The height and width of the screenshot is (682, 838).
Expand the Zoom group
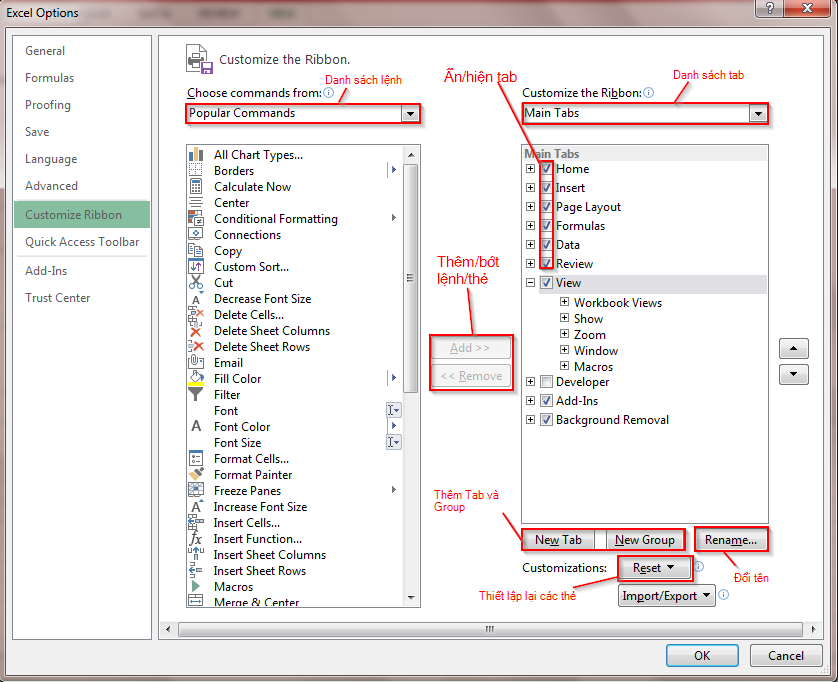564,334
